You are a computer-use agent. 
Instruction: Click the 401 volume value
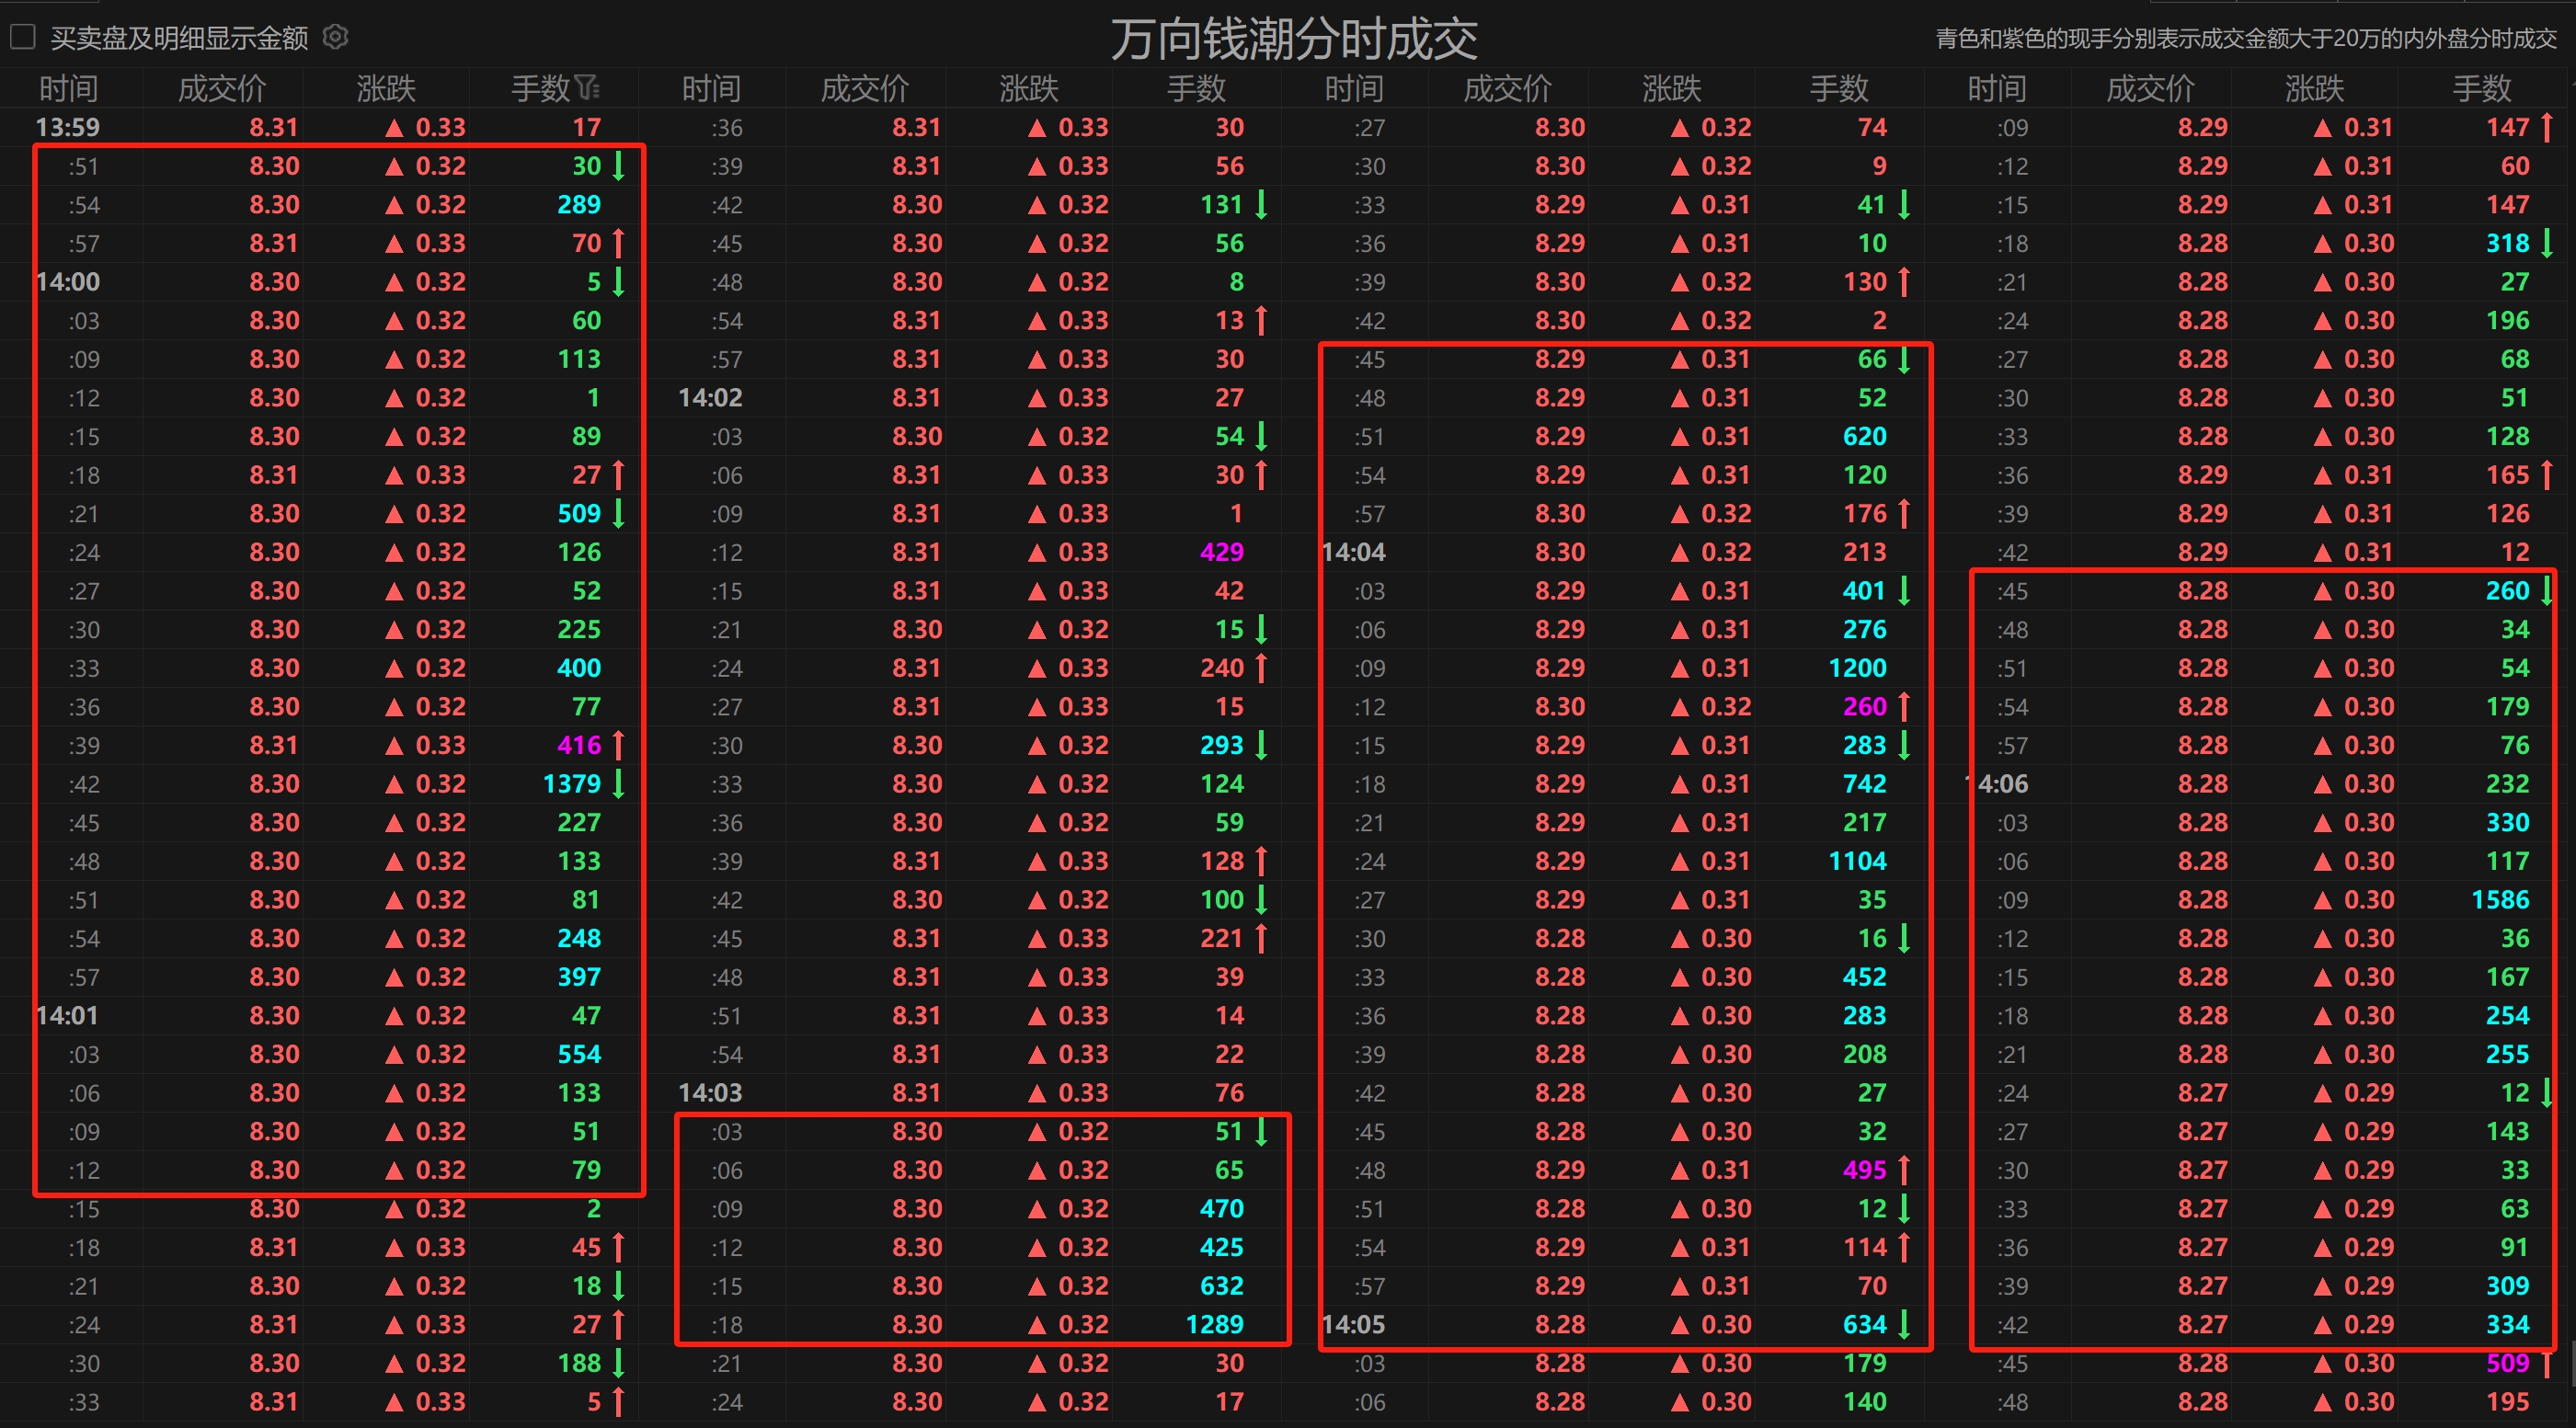tap(1864, 591)
